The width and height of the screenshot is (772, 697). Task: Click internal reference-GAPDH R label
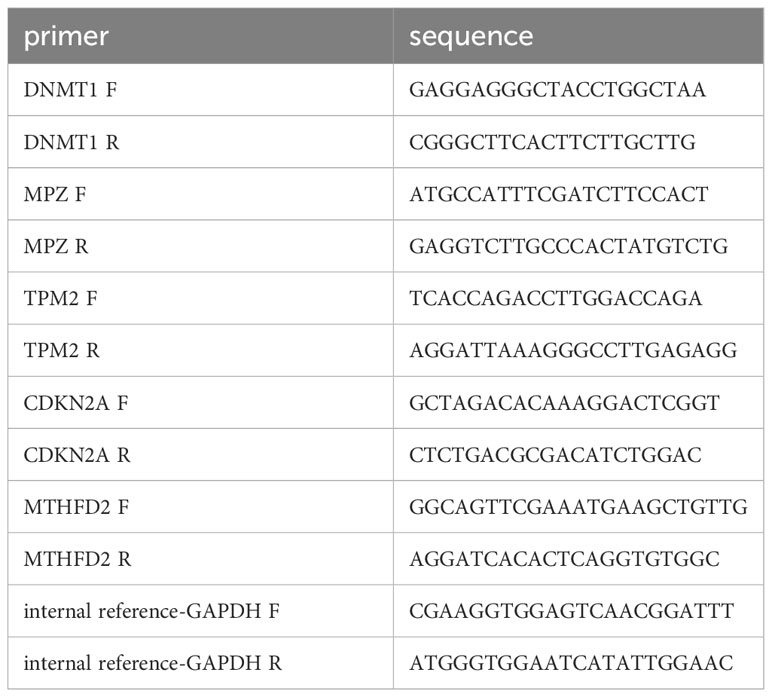point(153,664)
